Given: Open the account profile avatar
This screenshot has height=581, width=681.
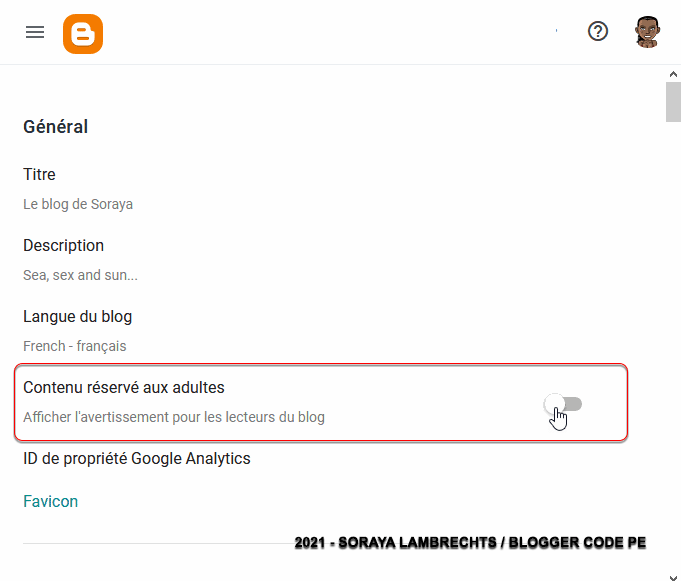Looking at the screenshot, I should [648, 32].
